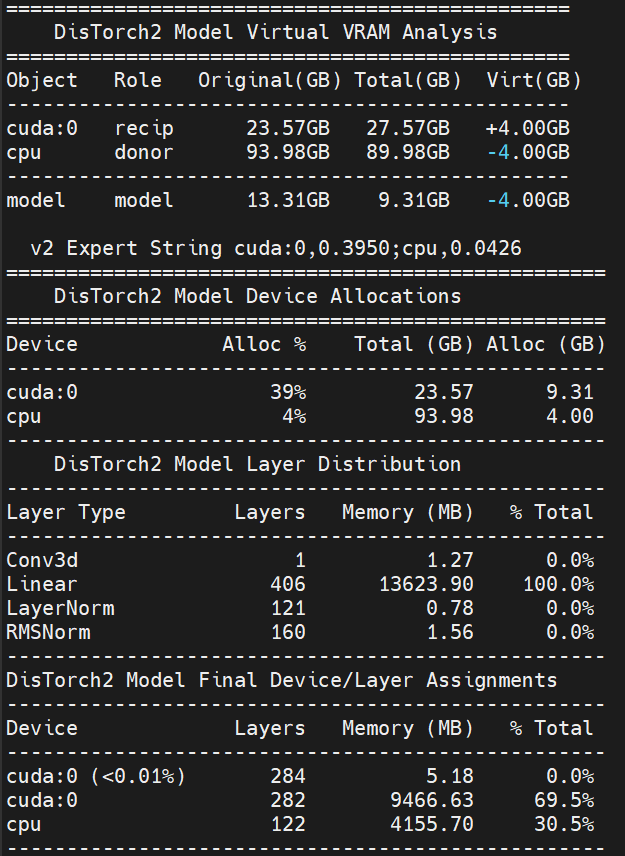
Task: Click the "39%" allocation for cuda:0
Action: click(x=288, y=392)
